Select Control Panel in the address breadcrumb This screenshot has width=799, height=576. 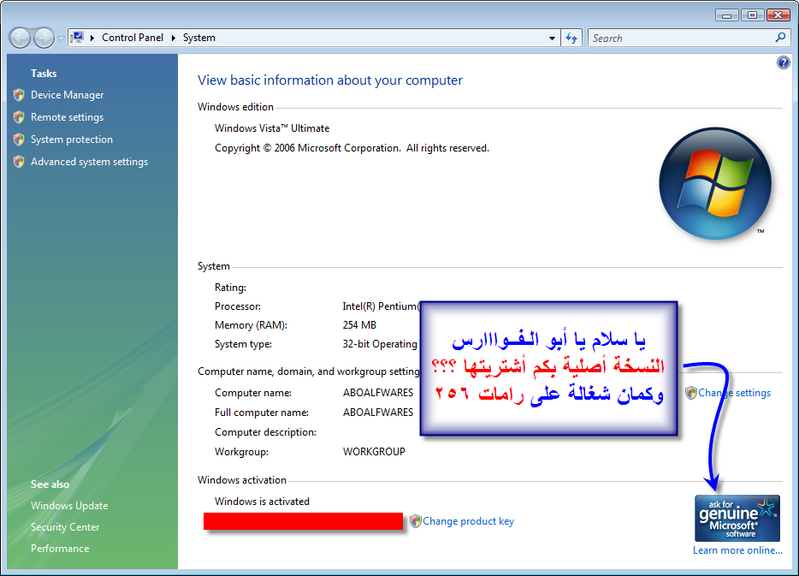tap(132, 38)
